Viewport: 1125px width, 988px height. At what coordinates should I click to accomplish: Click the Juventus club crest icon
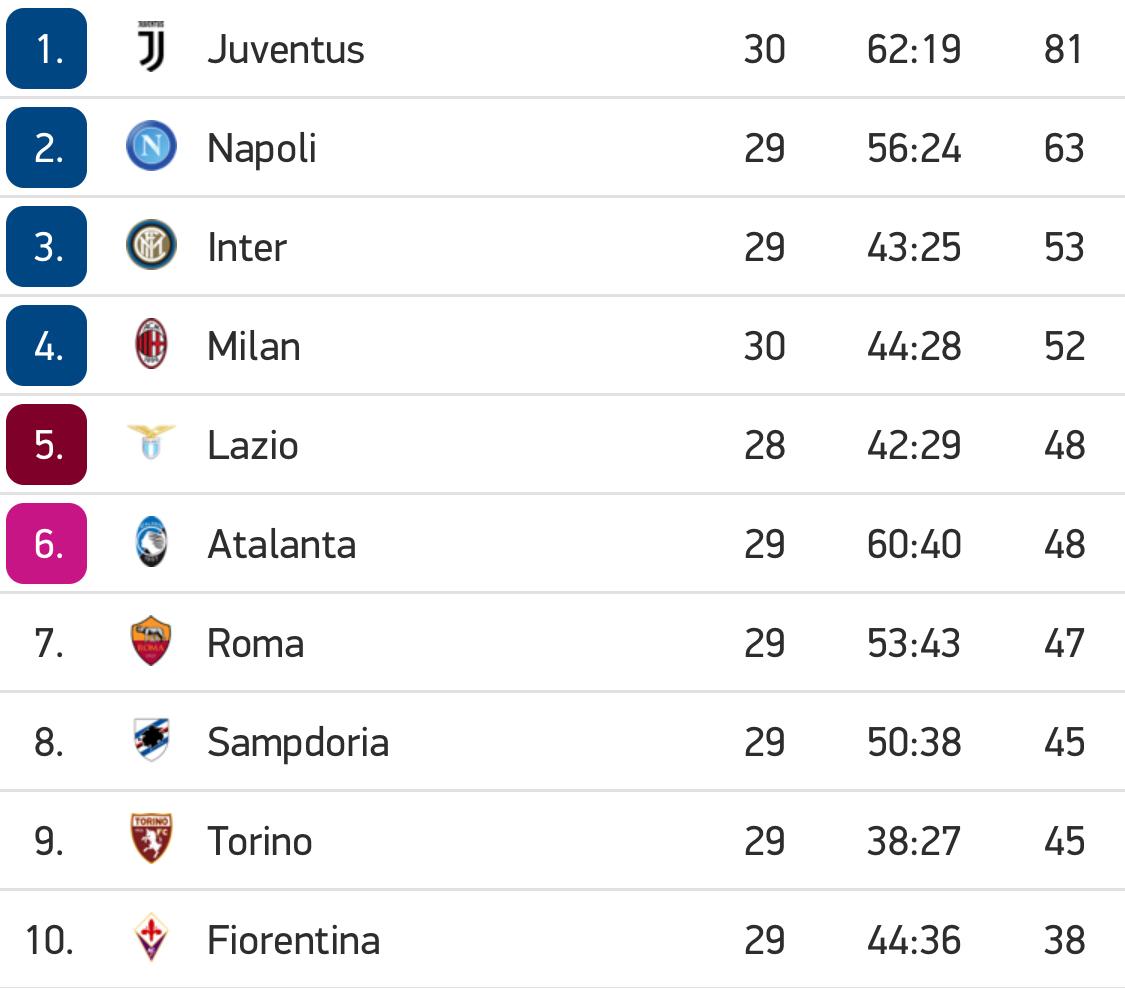point(152,49)
